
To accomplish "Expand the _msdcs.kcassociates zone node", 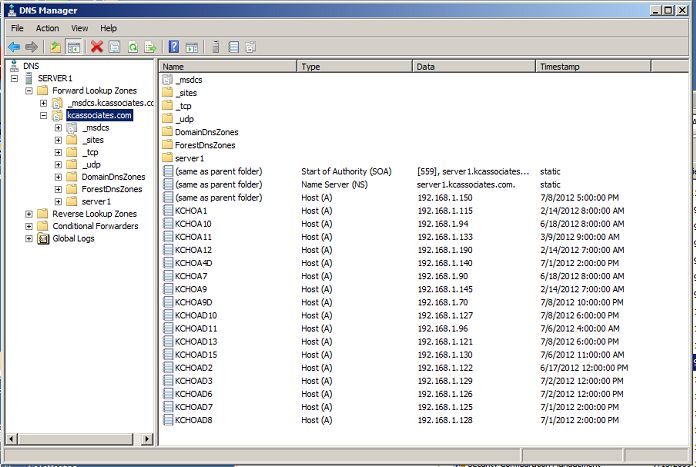I will (44, 103).
